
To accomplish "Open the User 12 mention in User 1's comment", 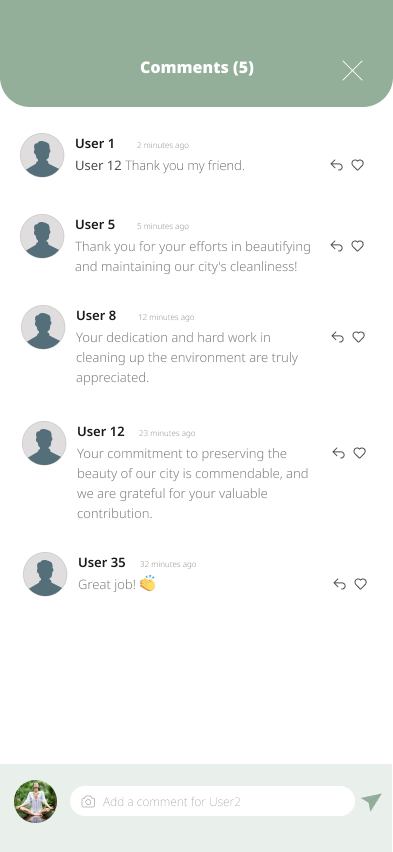I will point(98,165).
